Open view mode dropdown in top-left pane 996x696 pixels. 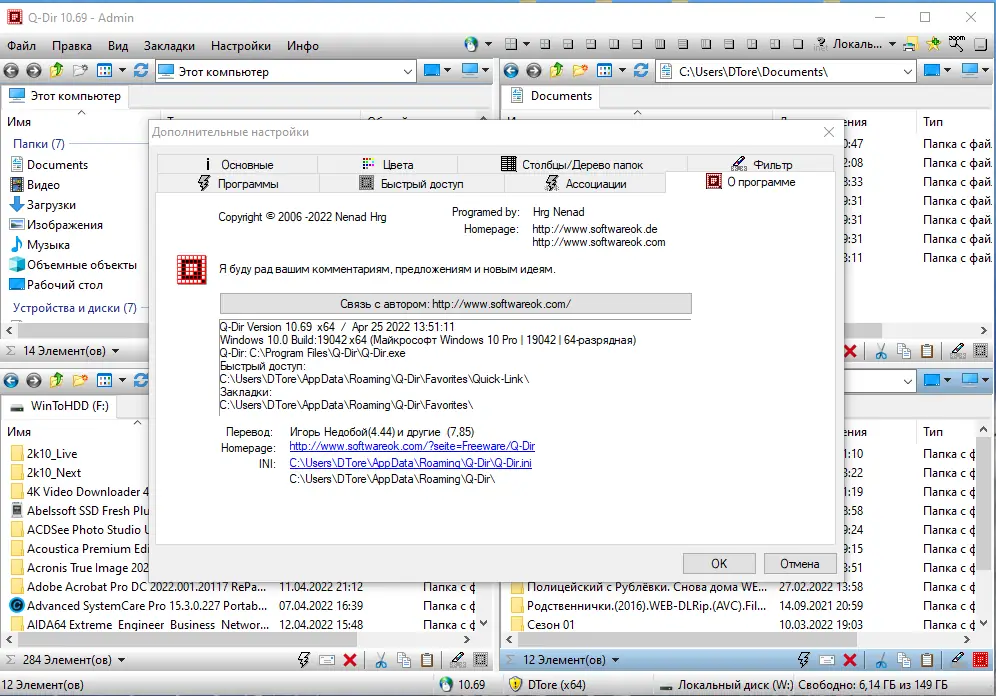[x=122, y=70]
